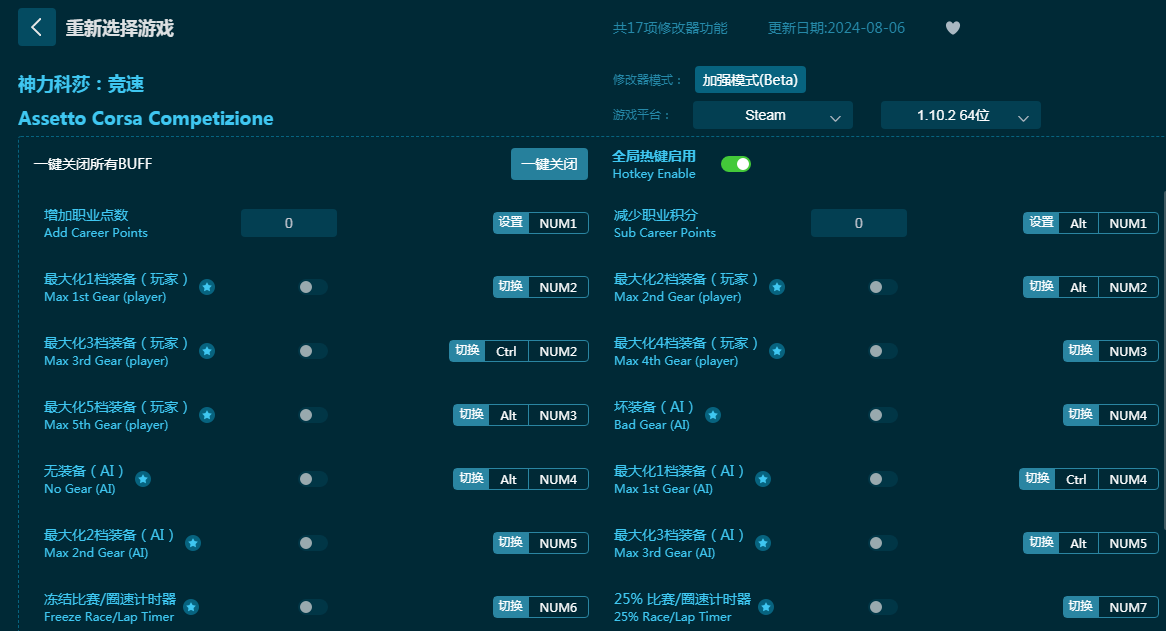Click the back arrow icon
This screenshot has width=1166, height=631.
click(x=36, y=27)
